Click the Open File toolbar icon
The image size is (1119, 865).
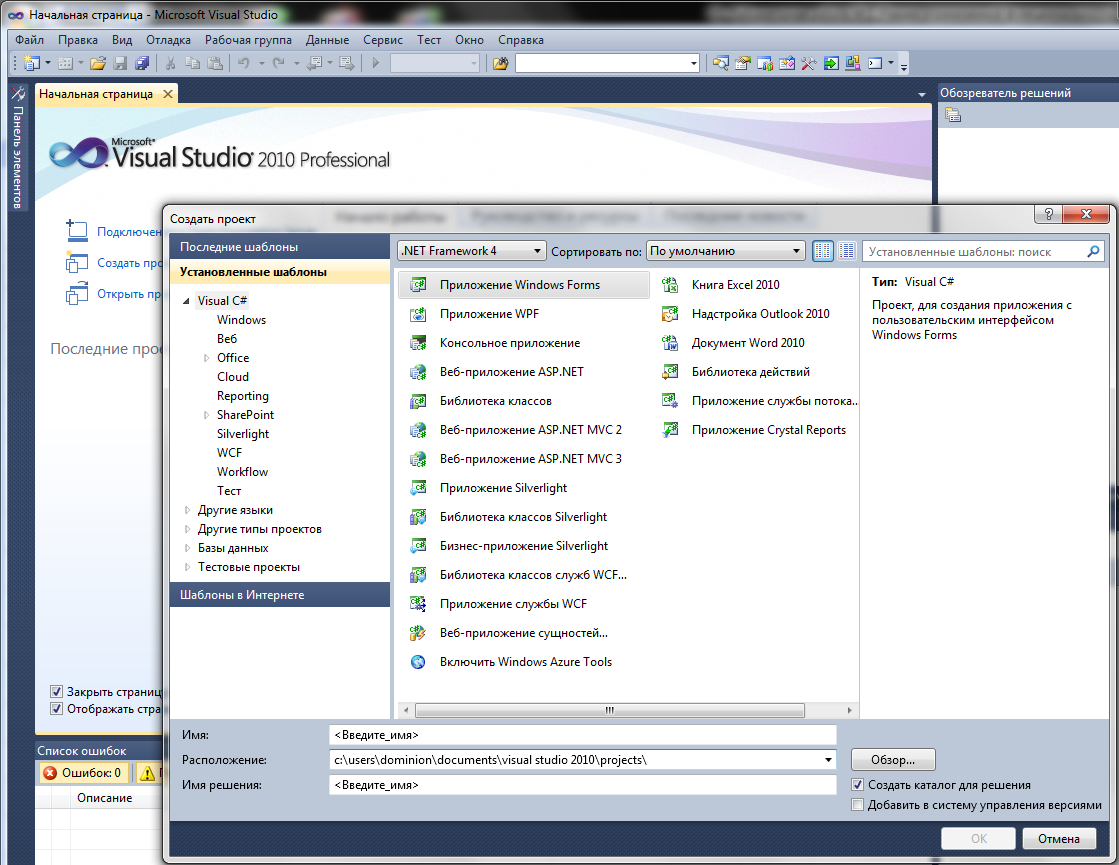click(x=98, y=64)
